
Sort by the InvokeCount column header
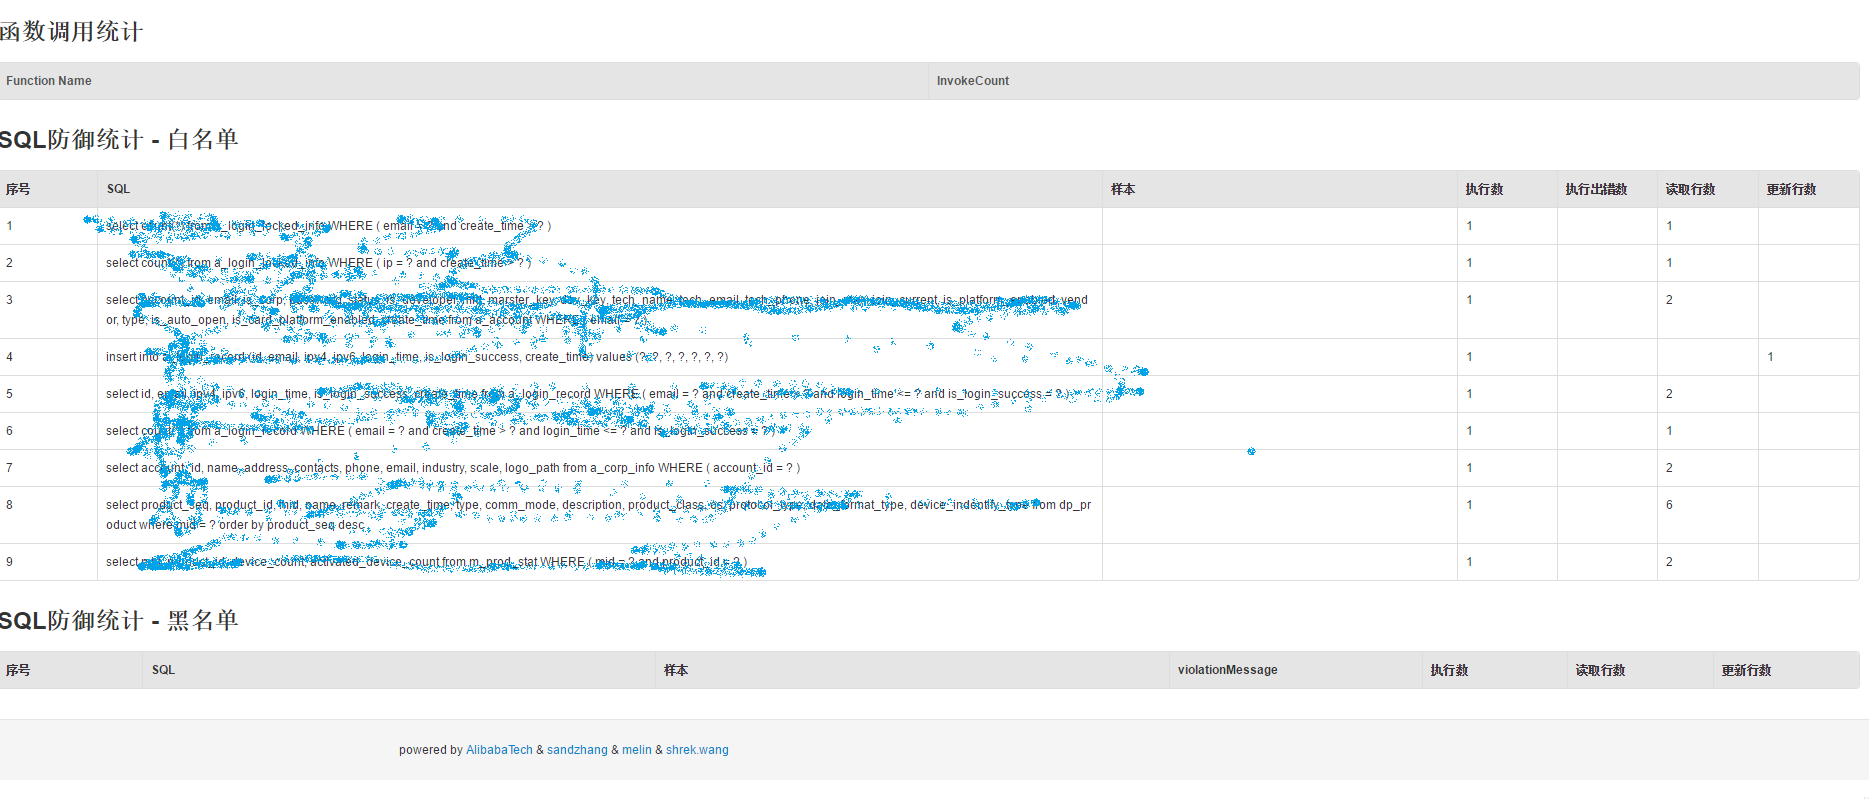point(973,81)
